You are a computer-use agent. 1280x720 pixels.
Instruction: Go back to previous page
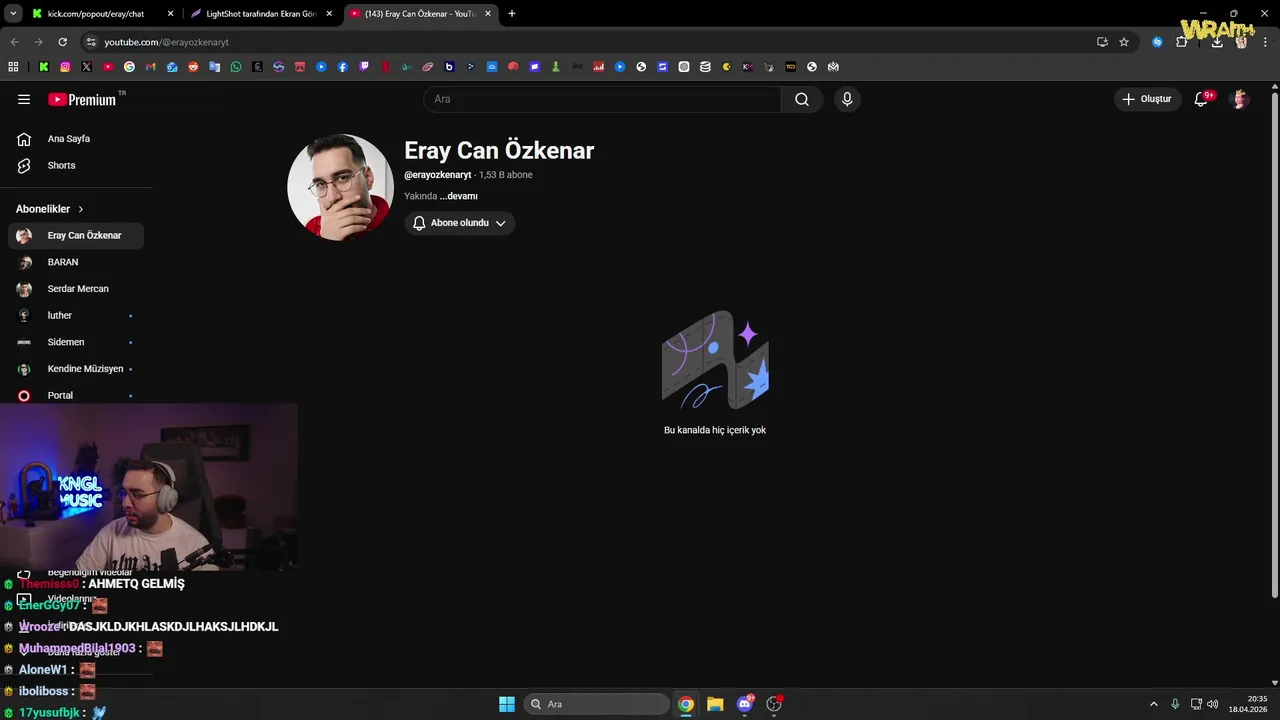tap(14, 42)
